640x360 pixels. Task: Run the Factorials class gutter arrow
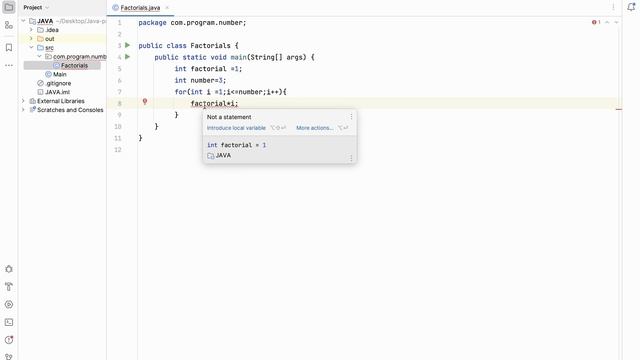point(127,45)
